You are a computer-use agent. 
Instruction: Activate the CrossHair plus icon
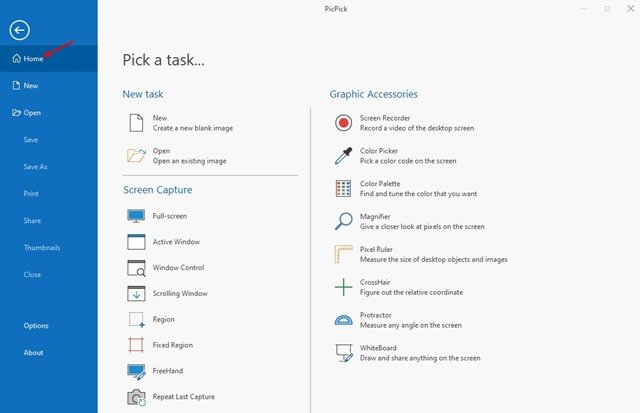[x=343, y=288]
